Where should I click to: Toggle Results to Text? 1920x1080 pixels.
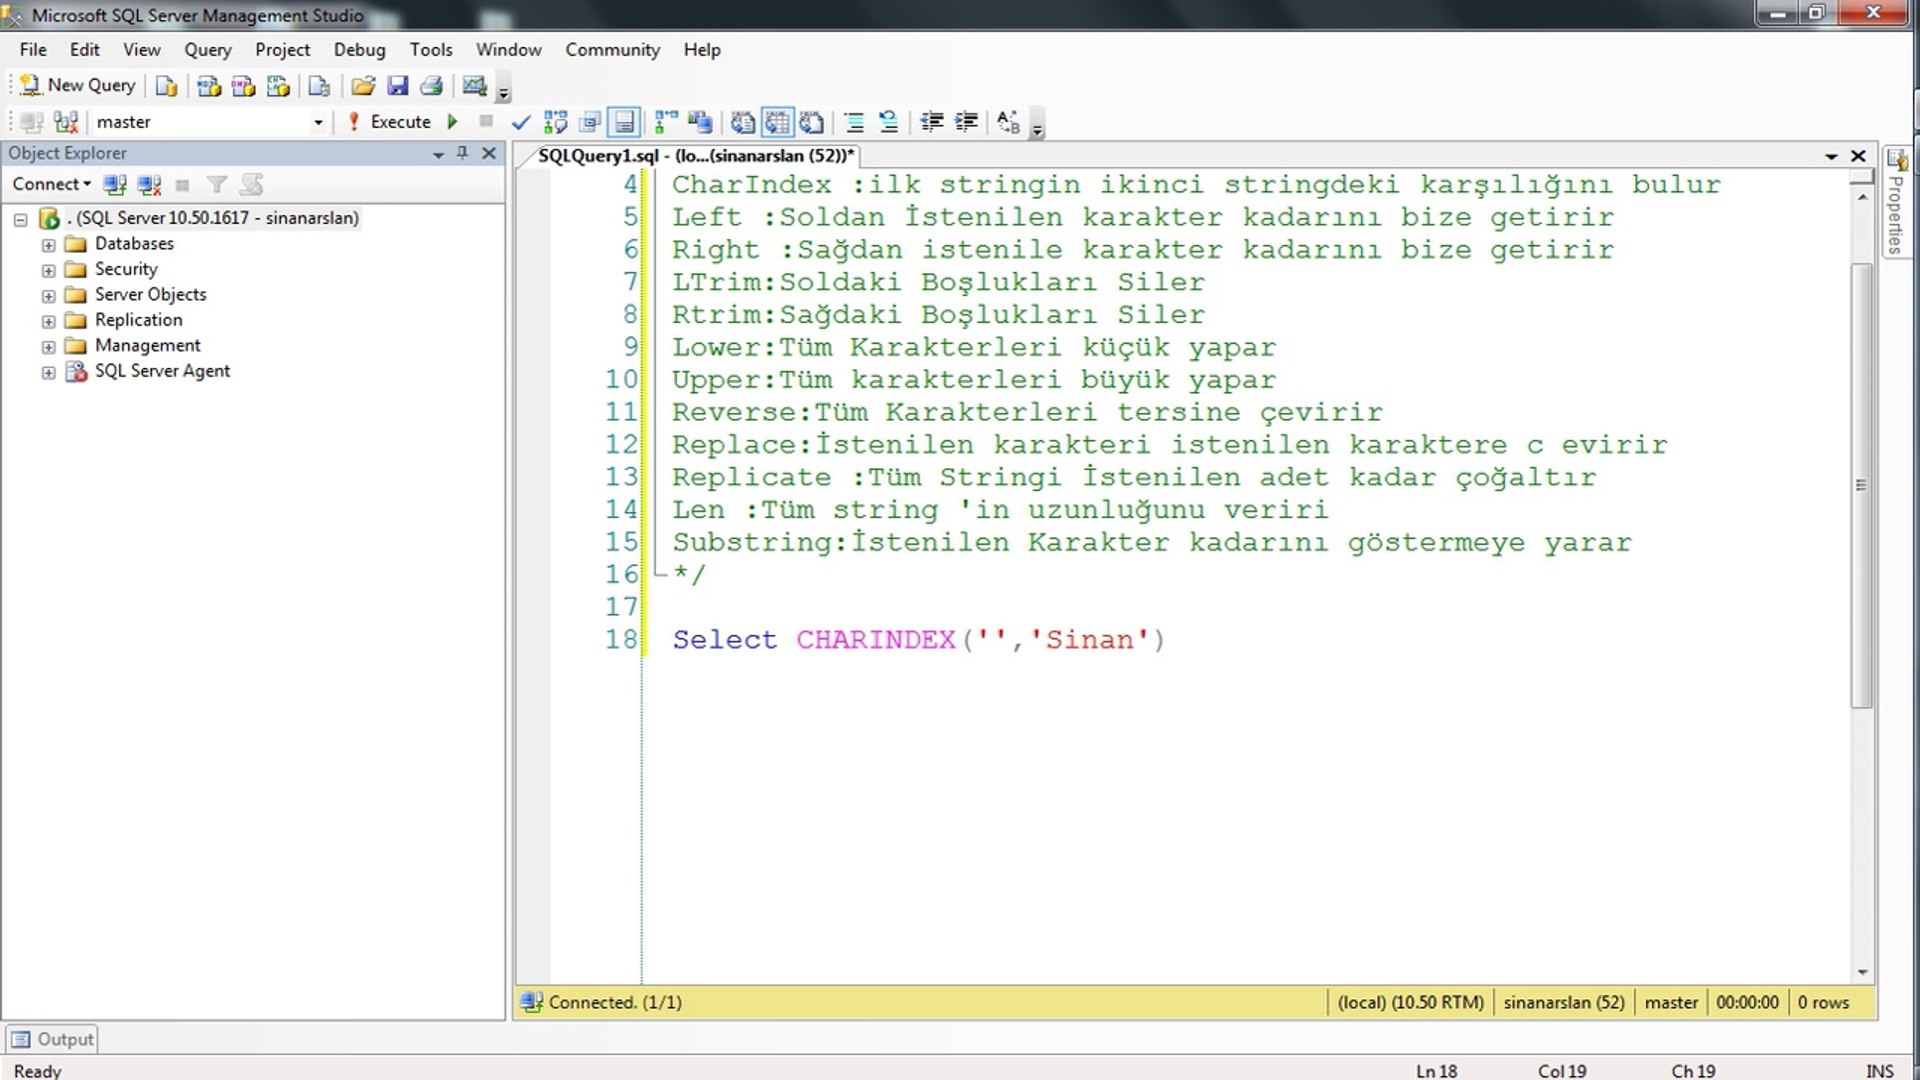[742, 122]
